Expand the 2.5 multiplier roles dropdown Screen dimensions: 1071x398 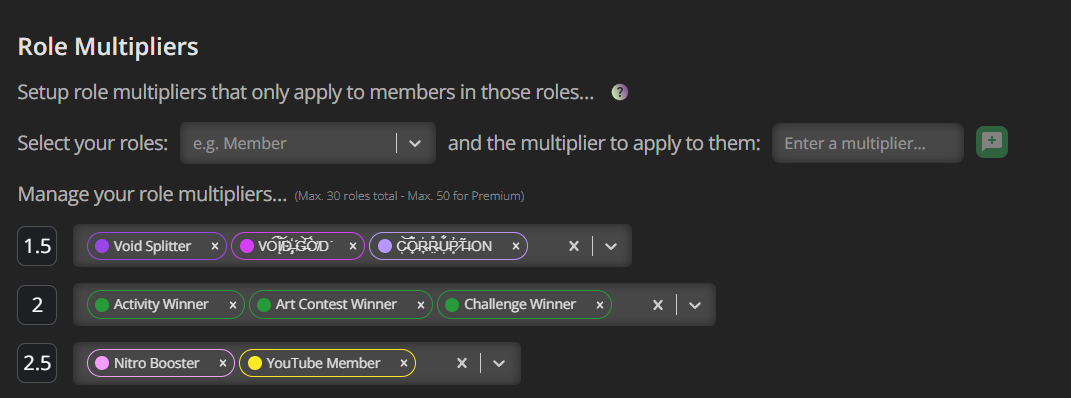[499, 363]
